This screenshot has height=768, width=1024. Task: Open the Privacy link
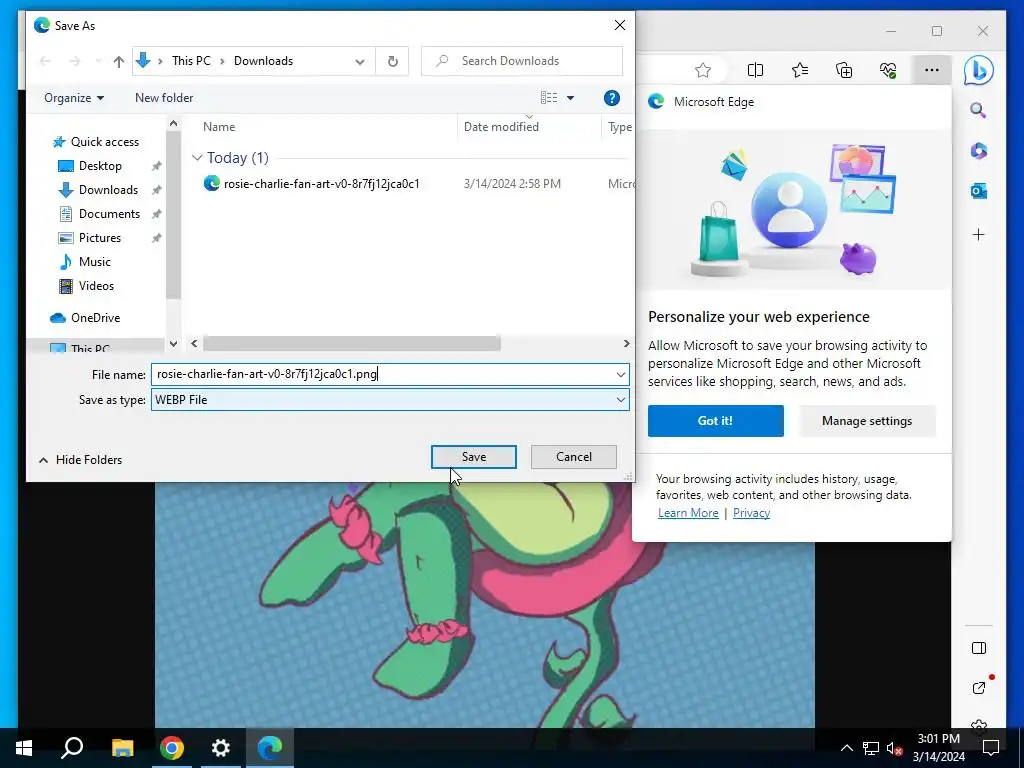(x=751, y=513)
